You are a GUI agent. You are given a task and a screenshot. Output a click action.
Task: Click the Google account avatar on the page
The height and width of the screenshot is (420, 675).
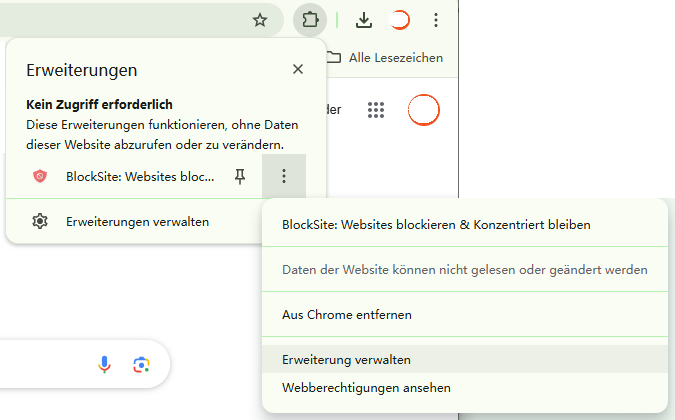(424, 110)
